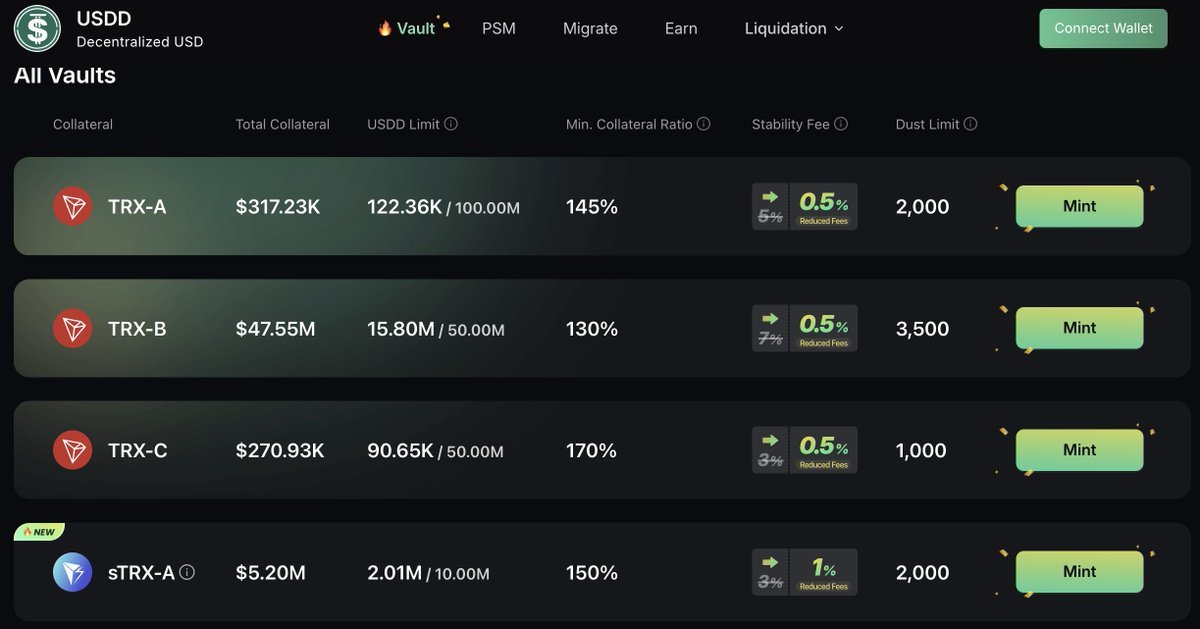Click the 90.65K / 50.00M USDD limit
The image size is (1200, 629).
(x=436, y=451)
